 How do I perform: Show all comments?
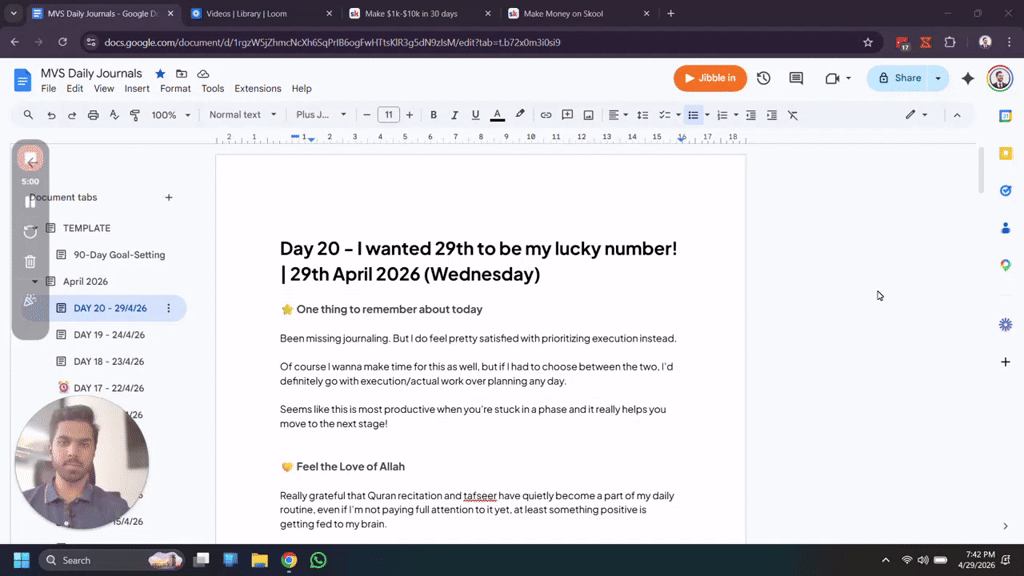pyautogui.click(x=796, y=78)
